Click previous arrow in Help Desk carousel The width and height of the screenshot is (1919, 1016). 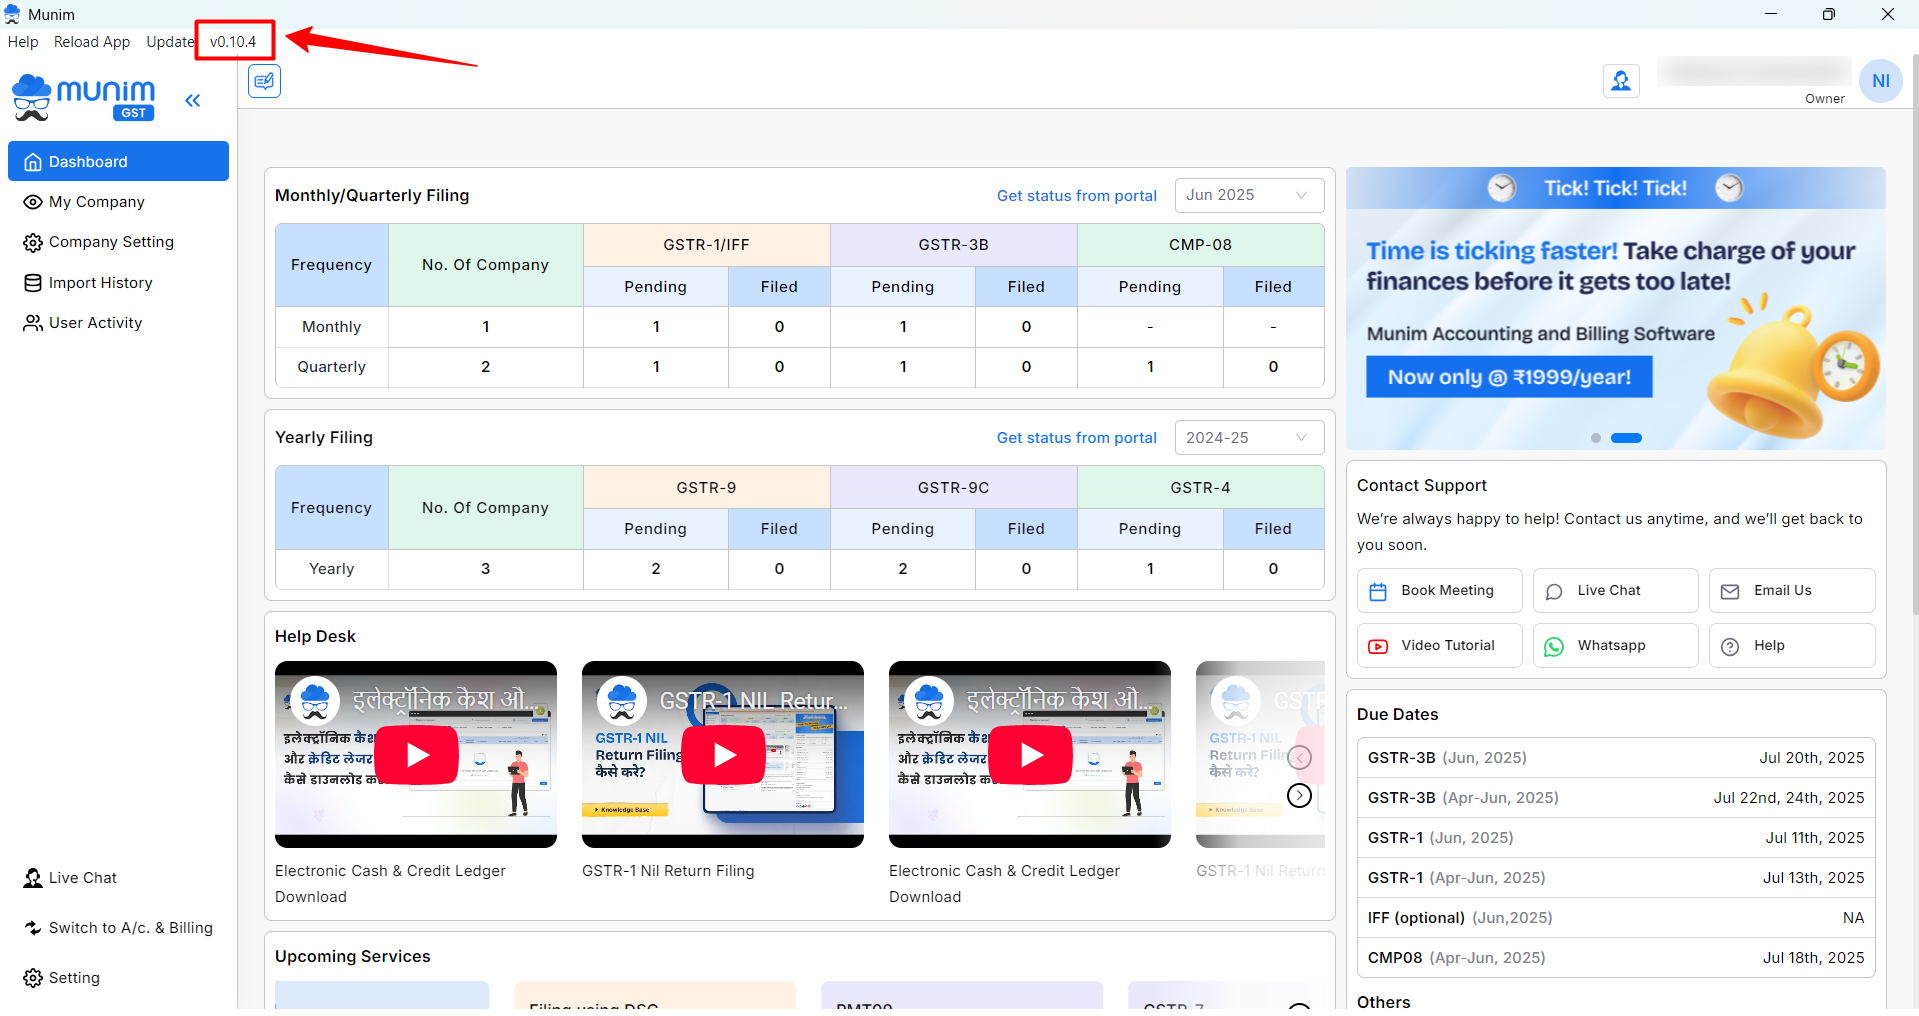click(1299, 757)
